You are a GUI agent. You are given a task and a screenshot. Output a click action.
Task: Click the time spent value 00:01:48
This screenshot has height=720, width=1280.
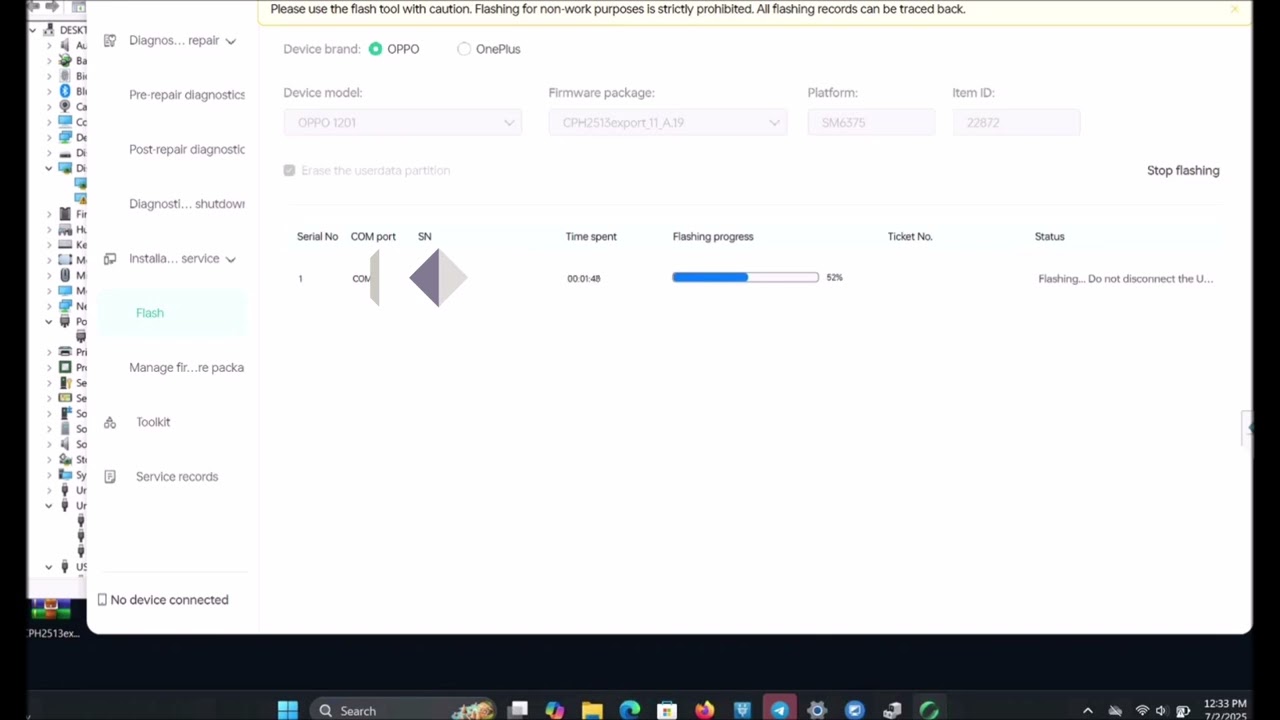click(584, 279)
